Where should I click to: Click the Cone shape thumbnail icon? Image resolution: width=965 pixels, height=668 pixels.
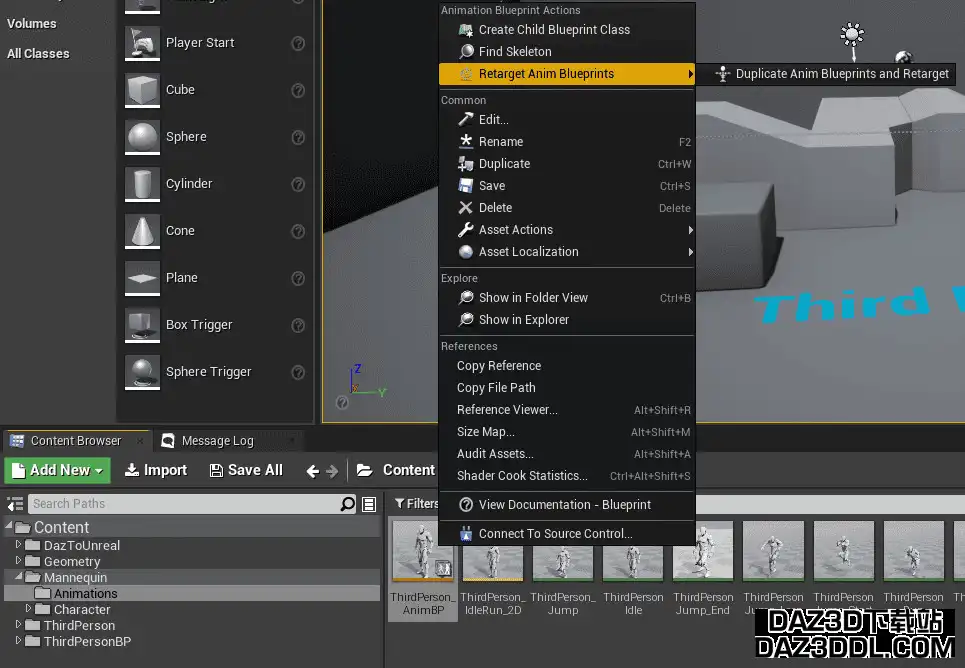coord(142,231)
